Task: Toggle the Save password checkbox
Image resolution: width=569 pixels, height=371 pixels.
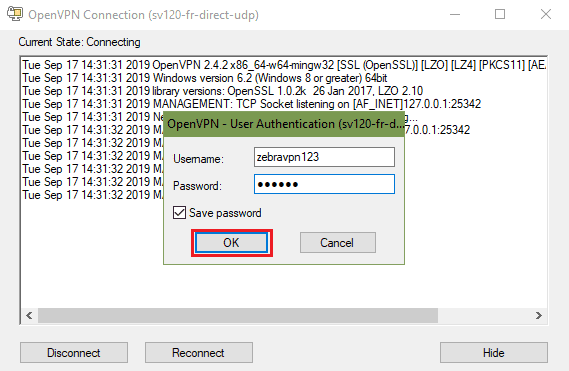Action: click(179, 213)
